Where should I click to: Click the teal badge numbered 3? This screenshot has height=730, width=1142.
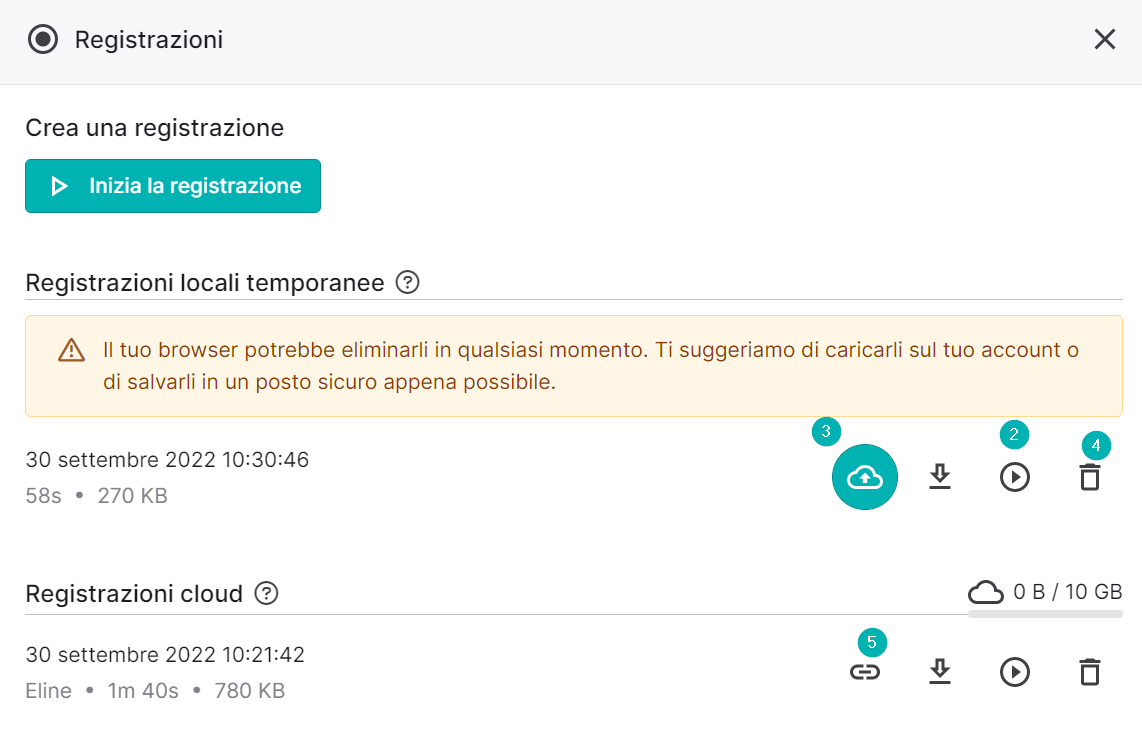point(826,431)
